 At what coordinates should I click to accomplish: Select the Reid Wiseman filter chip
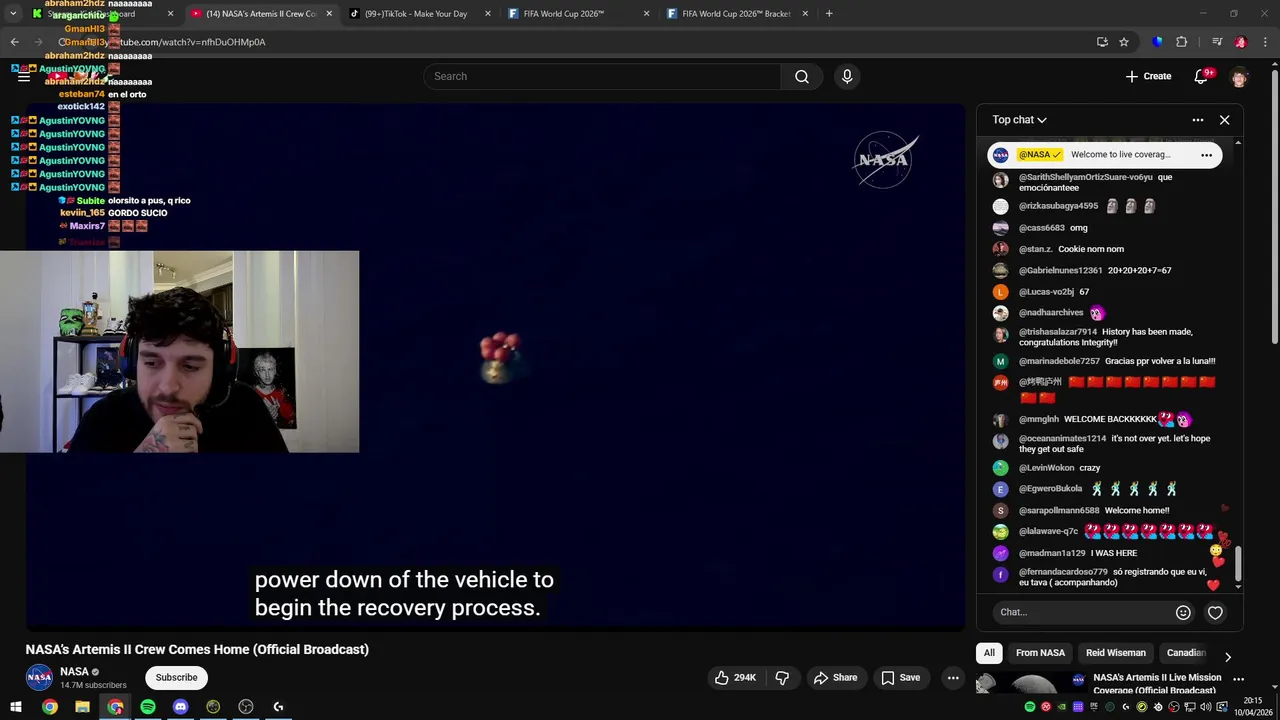pyautogui.click(x=1116, y=653)
